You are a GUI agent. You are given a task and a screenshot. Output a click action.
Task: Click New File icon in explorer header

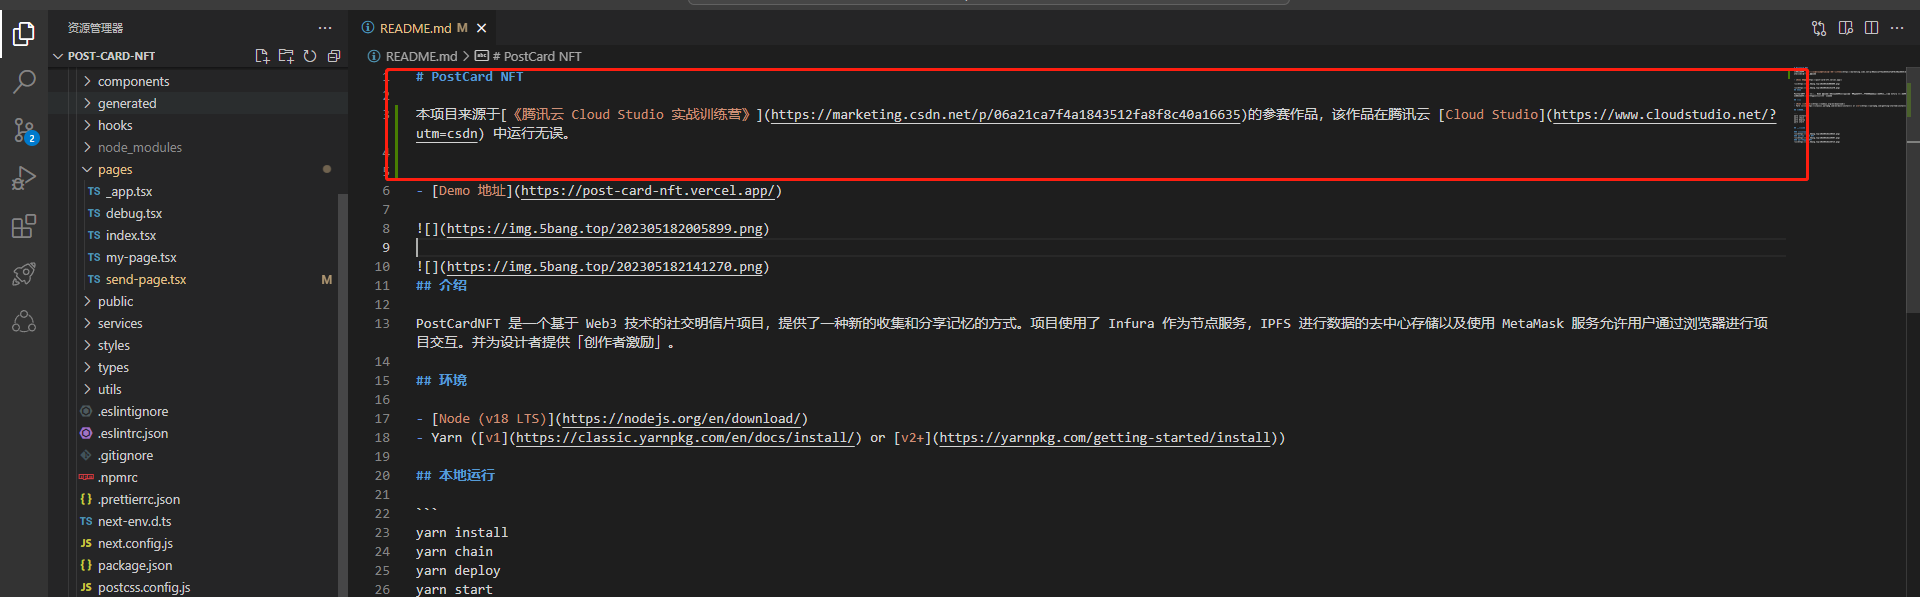262,56
